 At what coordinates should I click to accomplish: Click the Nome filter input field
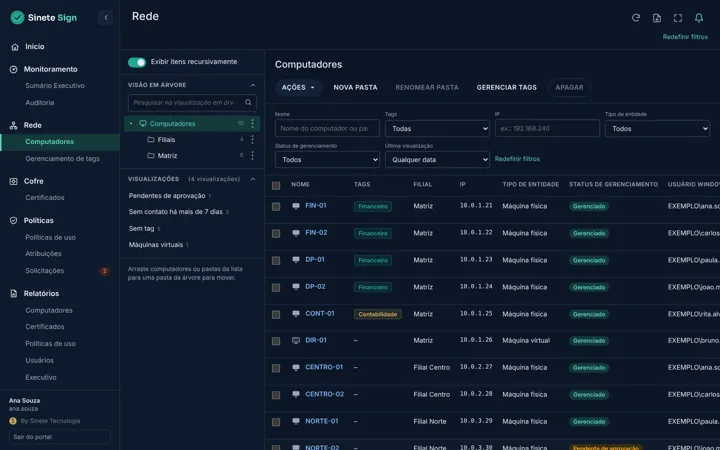tap(327, 129)
